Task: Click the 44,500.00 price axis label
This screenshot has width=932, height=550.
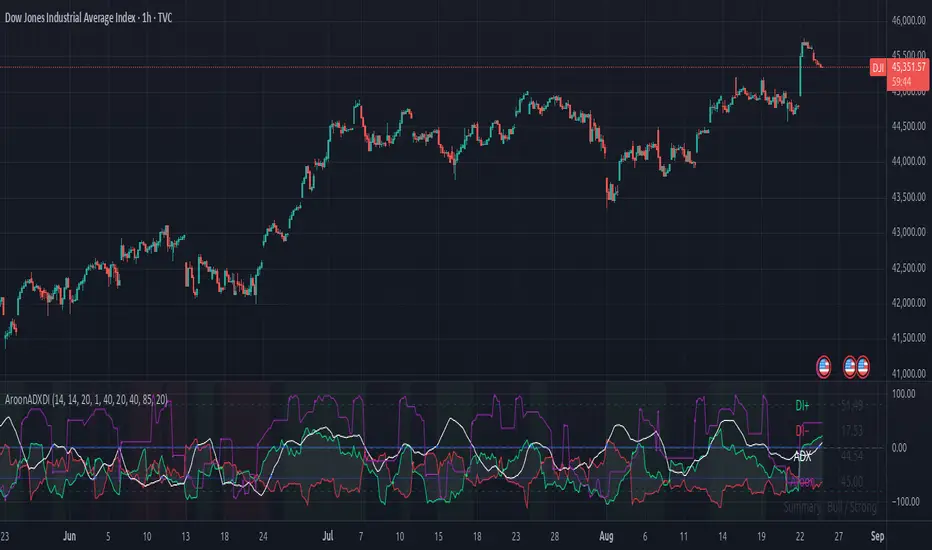Action: (x=908, y=126)
